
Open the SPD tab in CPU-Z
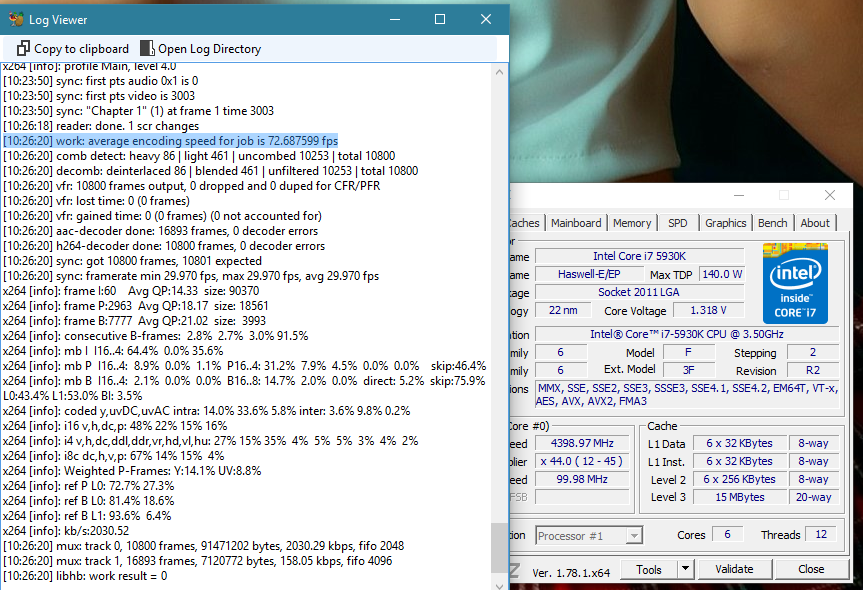coord(678,223)
